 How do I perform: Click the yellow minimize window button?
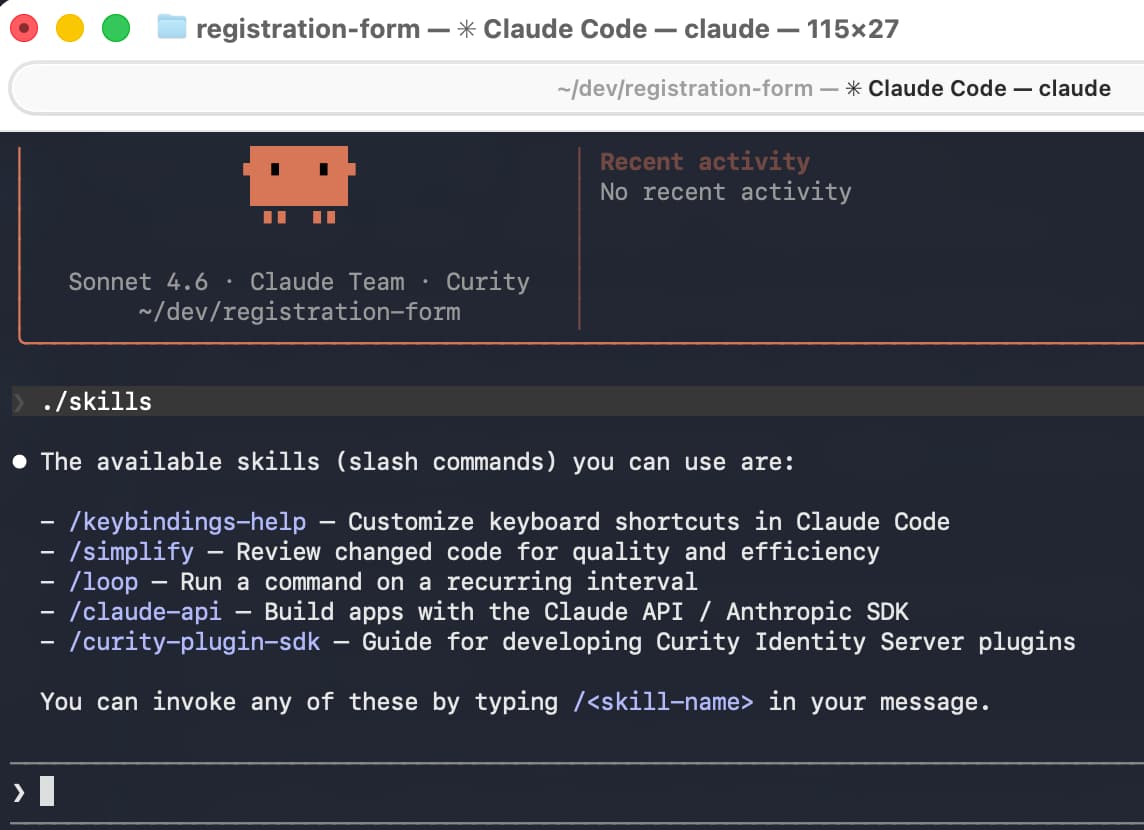70,28
